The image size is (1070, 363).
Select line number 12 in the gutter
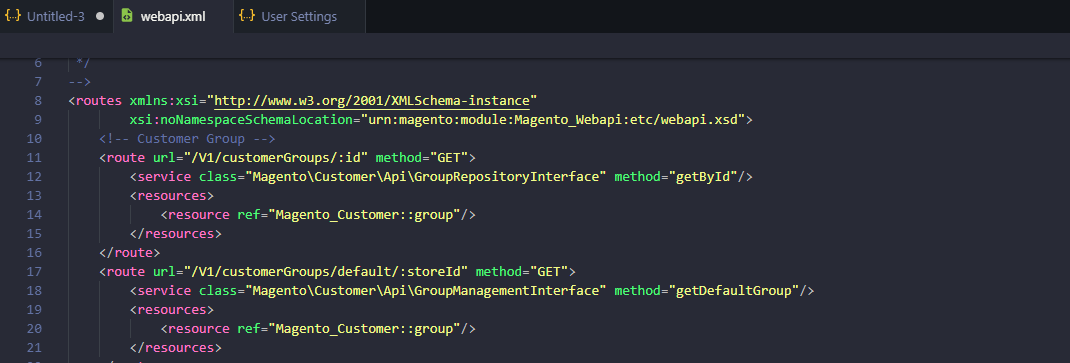coord(34,177)
